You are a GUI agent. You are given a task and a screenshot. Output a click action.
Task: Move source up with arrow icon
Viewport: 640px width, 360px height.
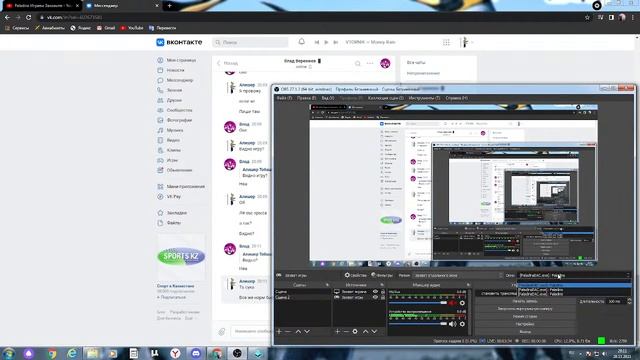pyautogui.click(x=365, y=331)
